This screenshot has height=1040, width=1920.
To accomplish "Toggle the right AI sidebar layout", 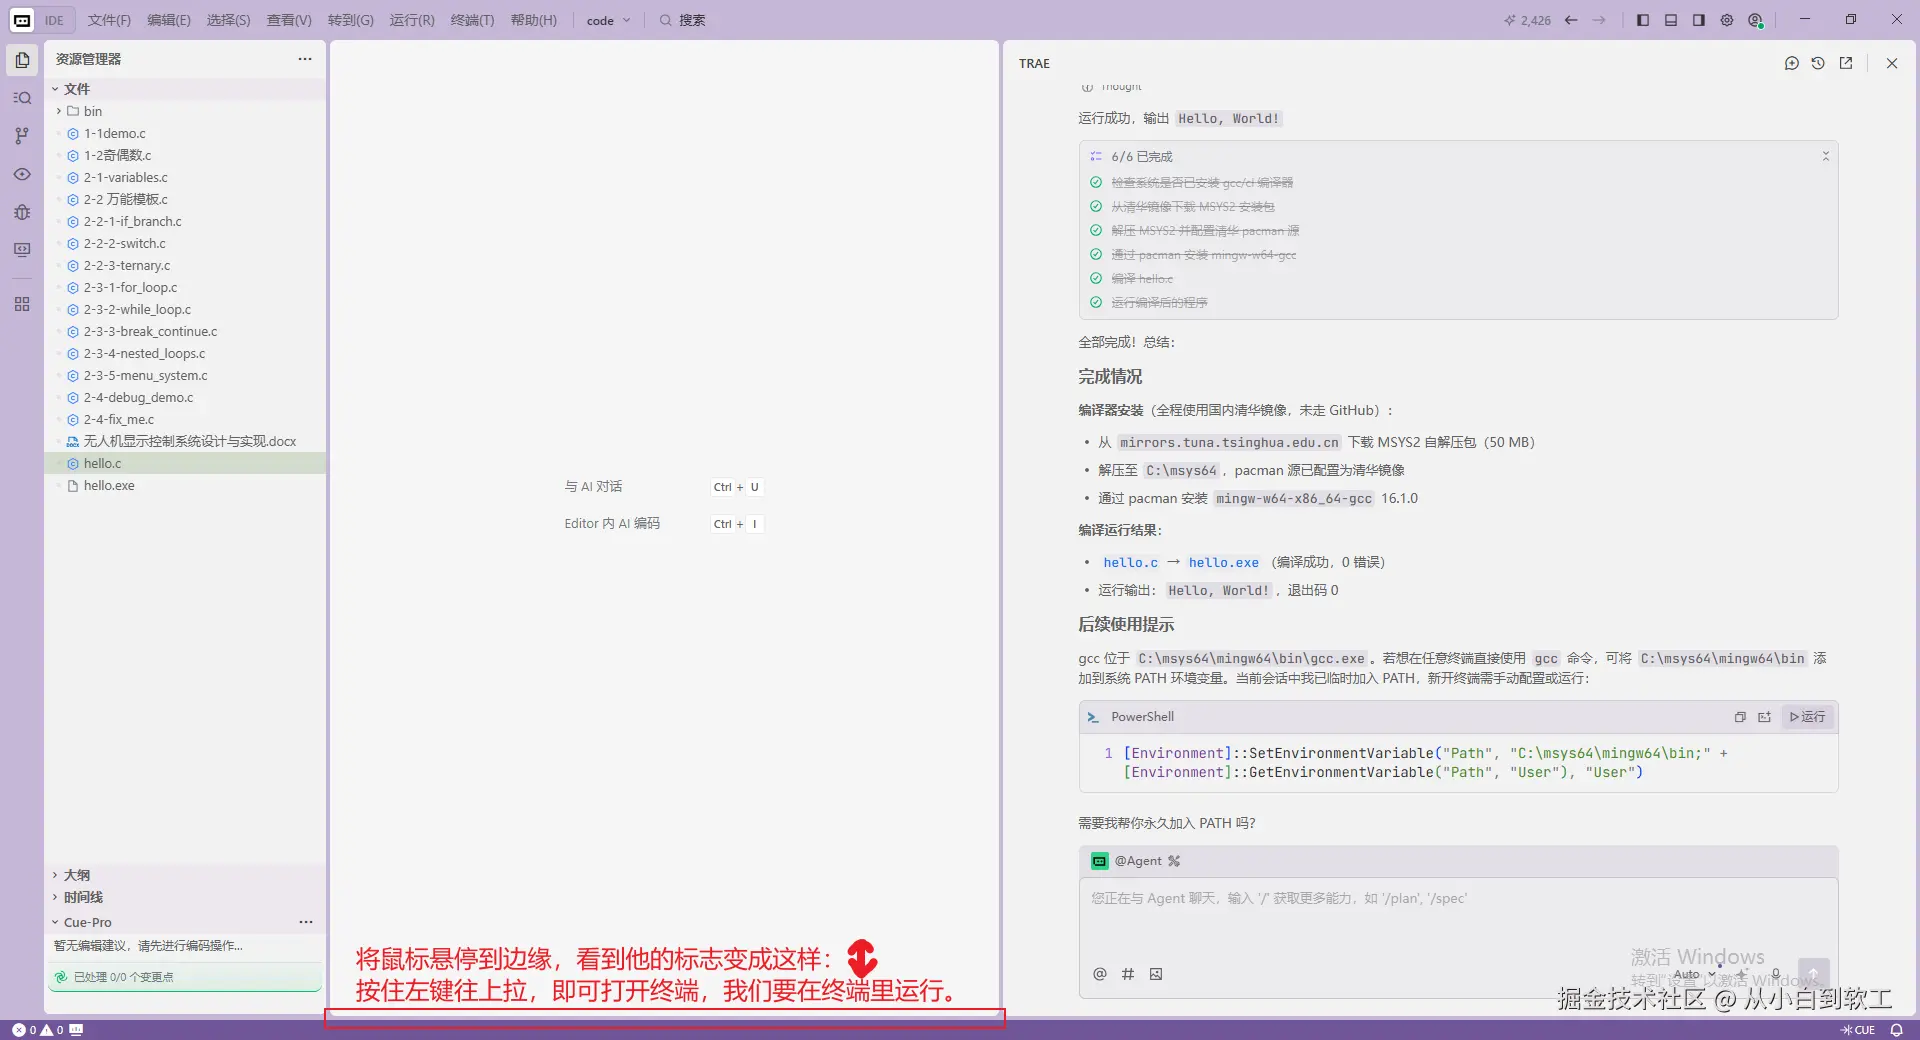I will (1699, 20).
